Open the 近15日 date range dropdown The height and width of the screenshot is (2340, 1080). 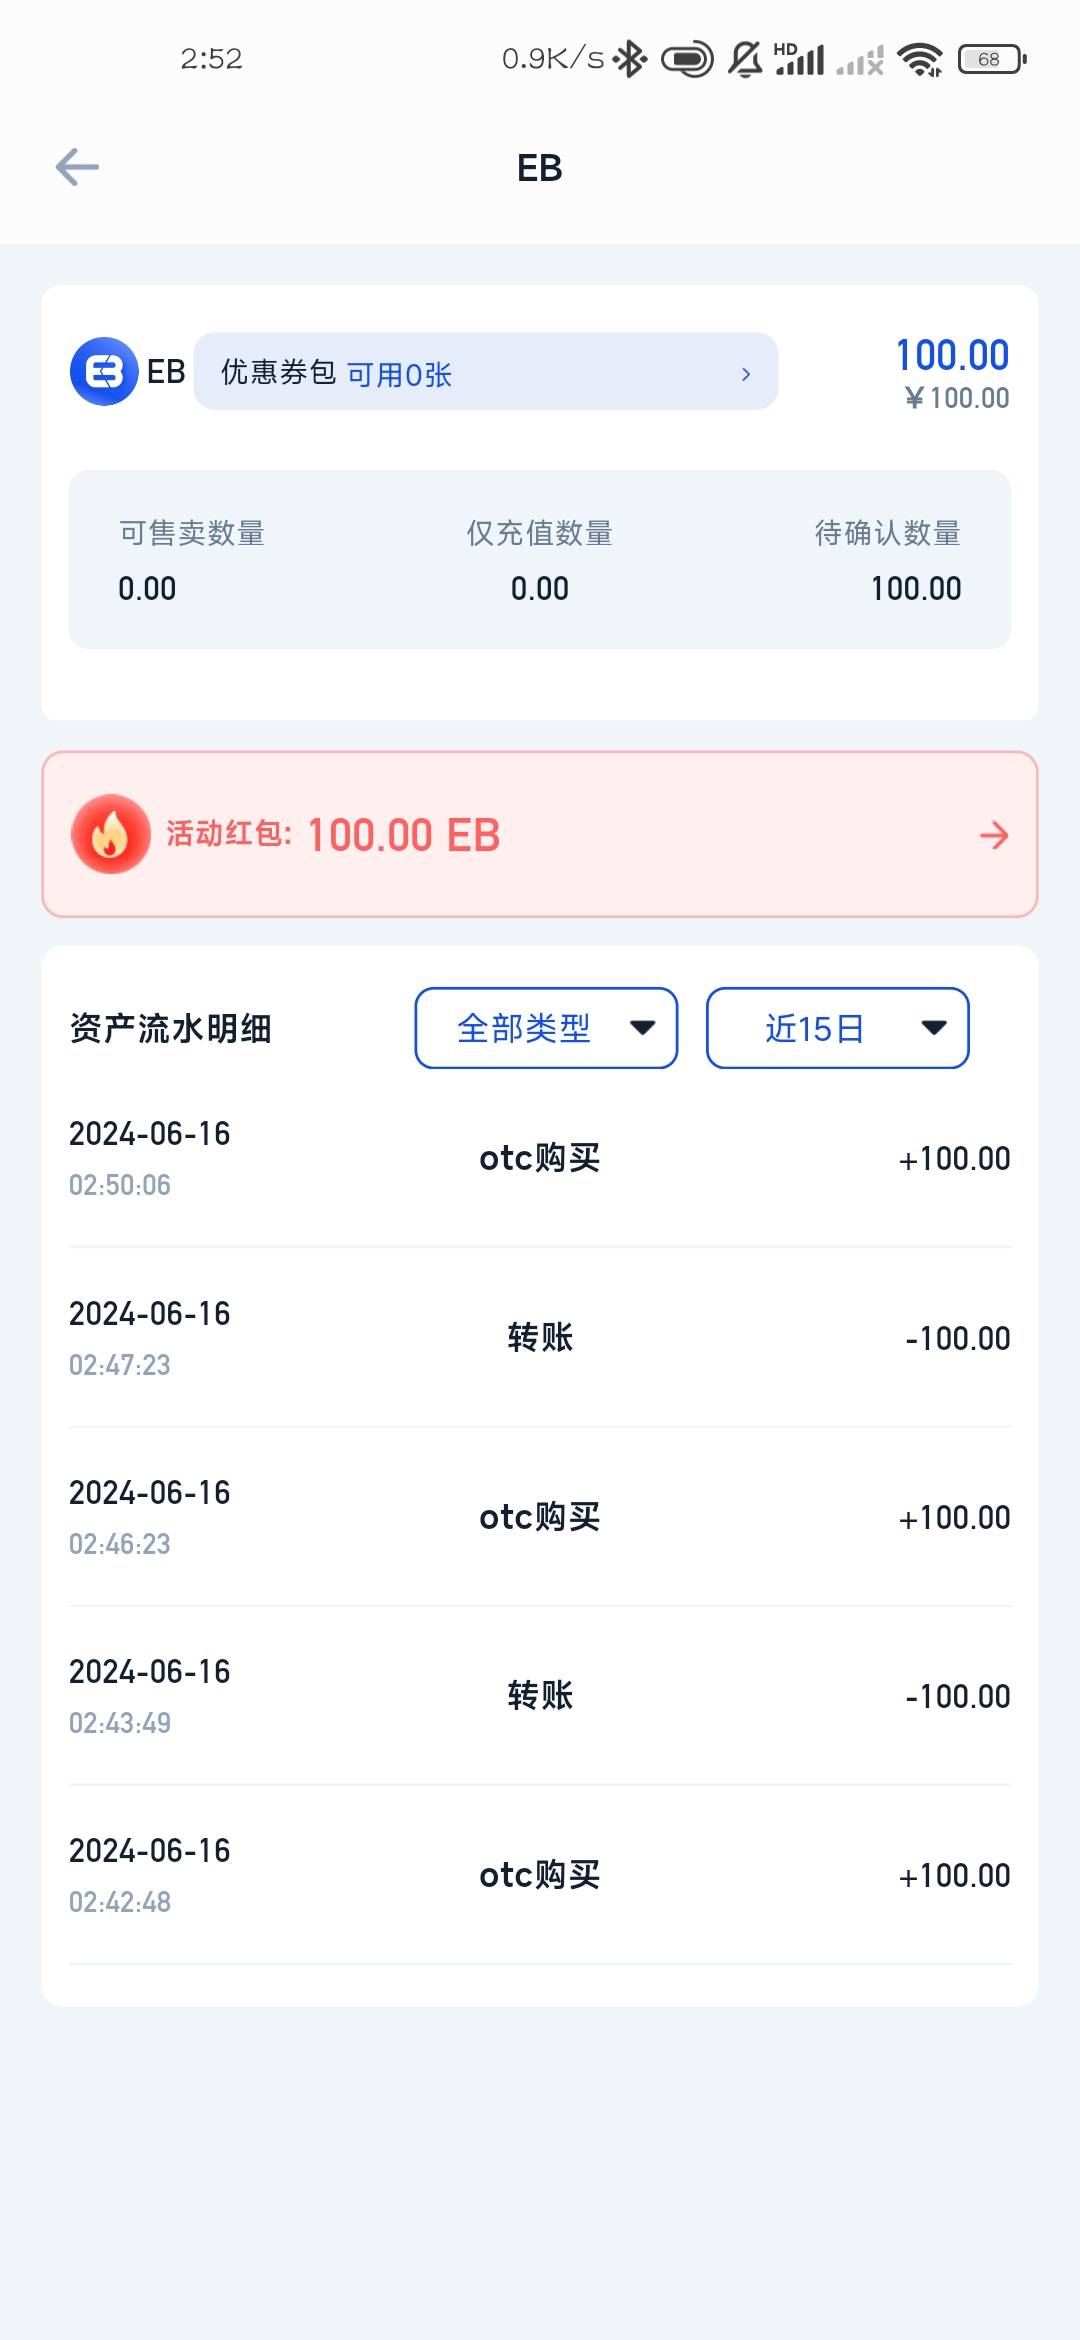click(x=837, y=1028)
